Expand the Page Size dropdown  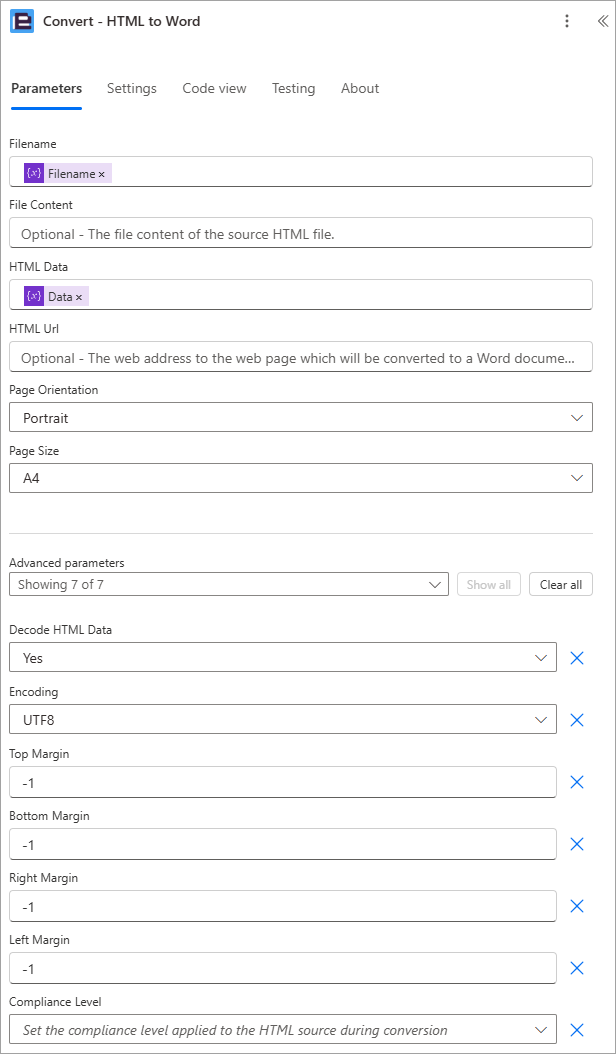pyautogui.click(x=301, y=478)
